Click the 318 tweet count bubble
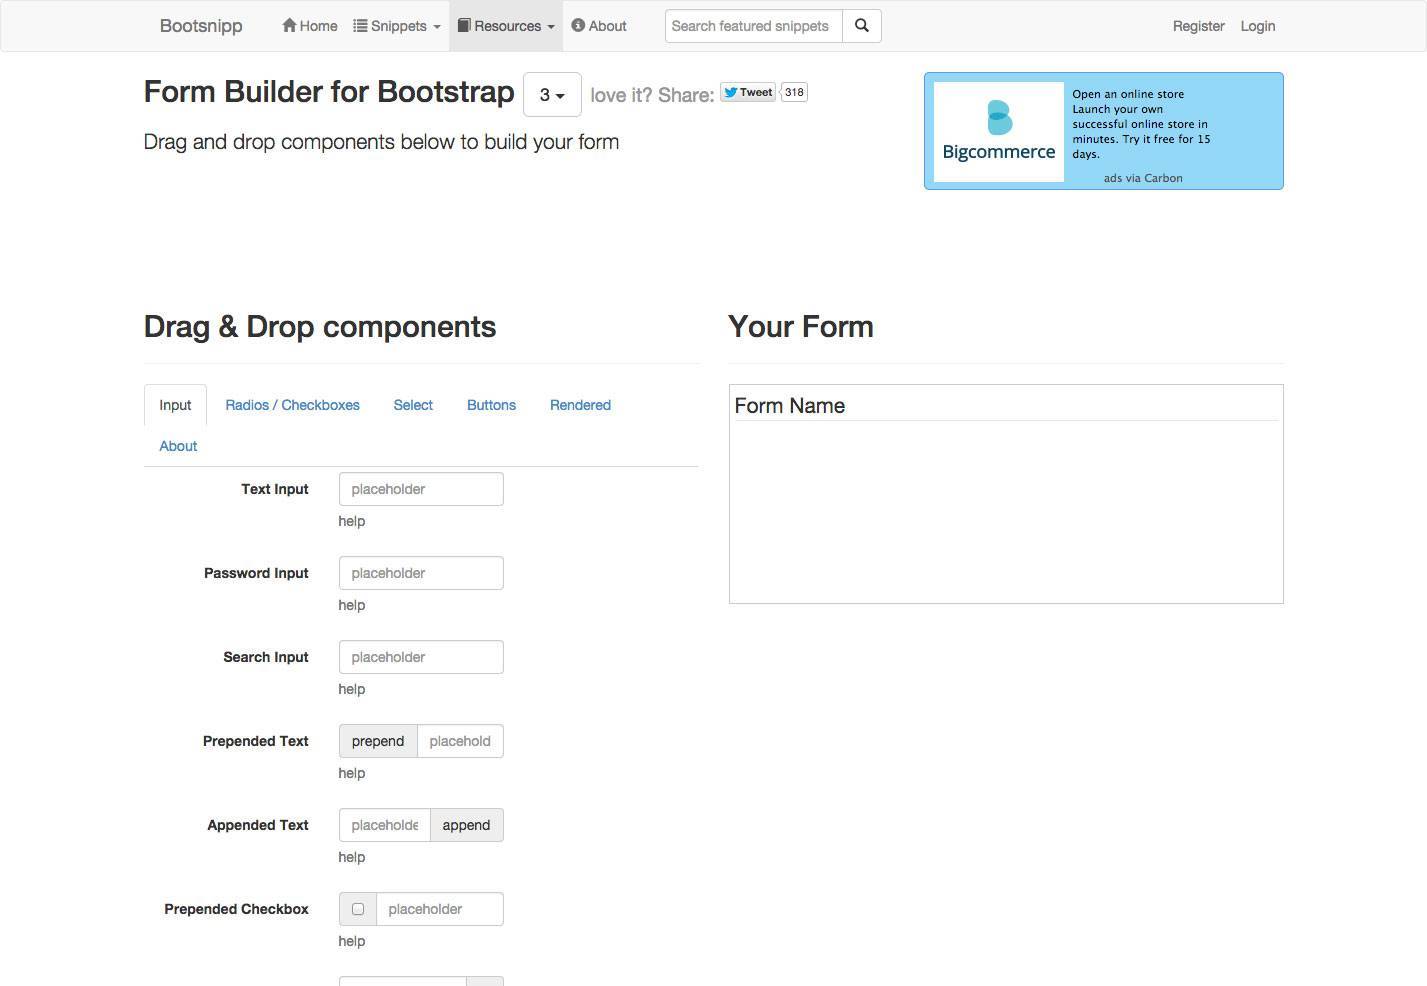Viewport: 1427px width, 986px height. [794, 92]
